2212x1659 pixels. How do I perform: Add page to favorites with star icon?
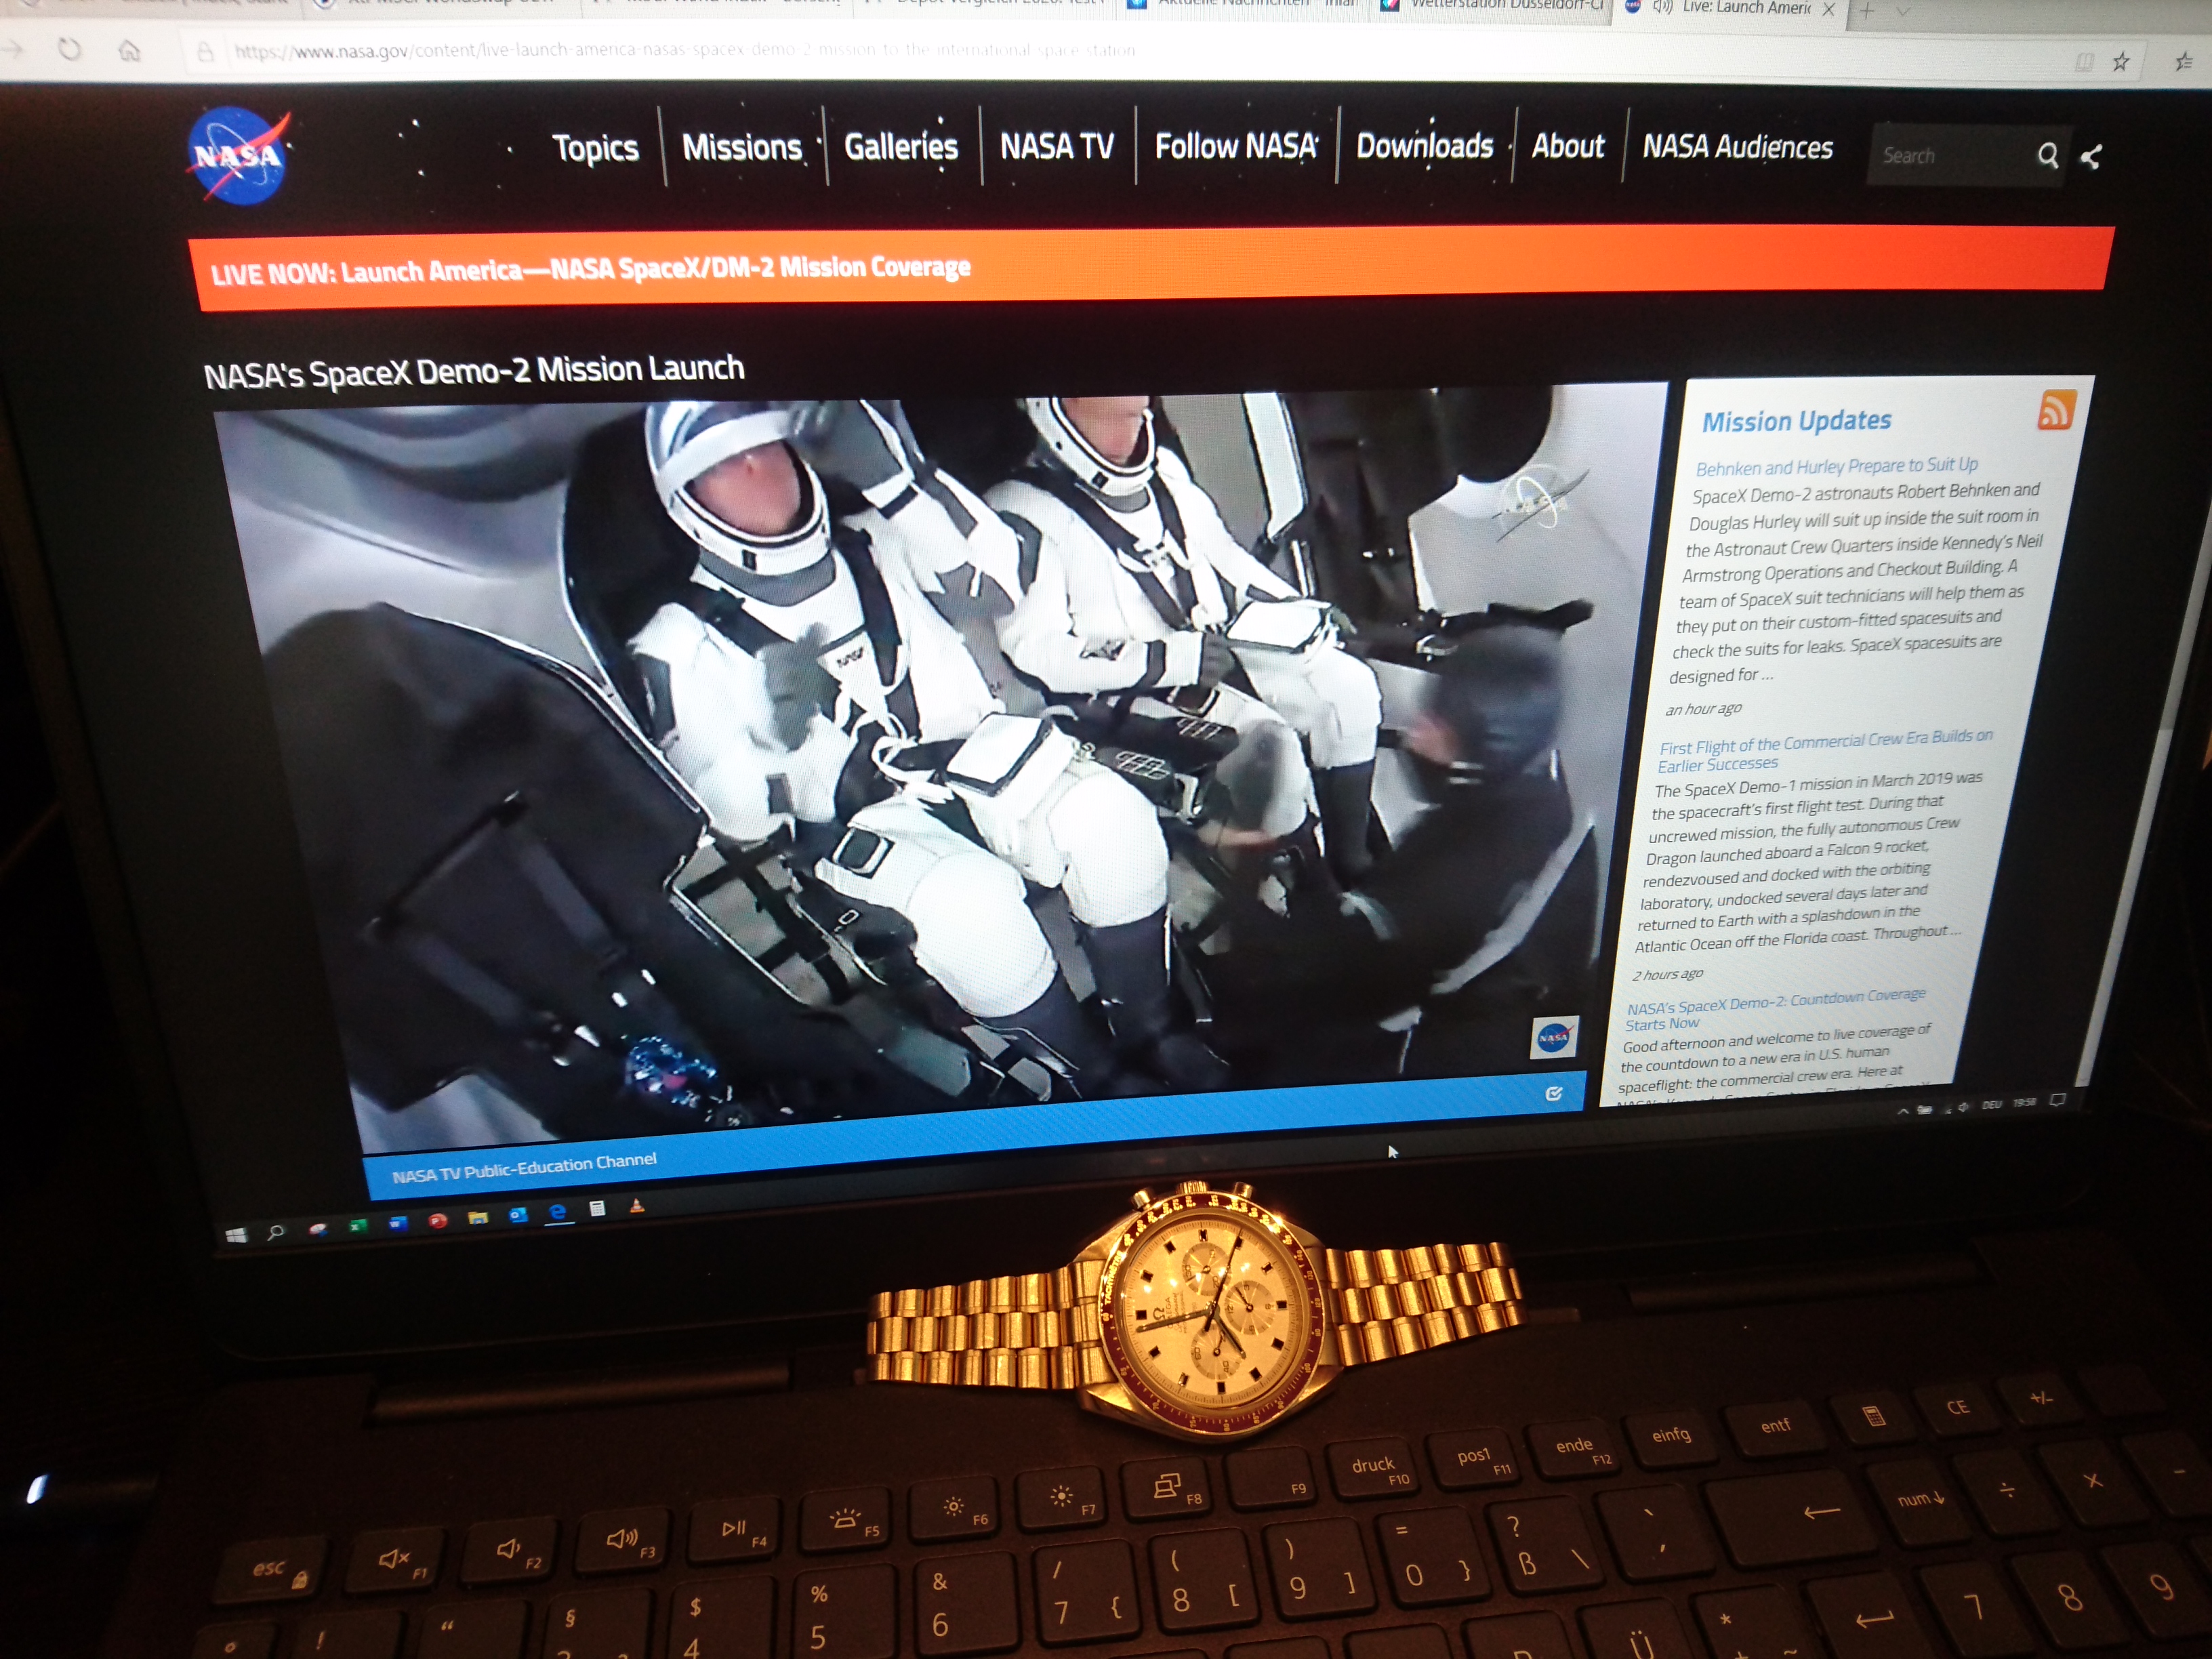2121,62
